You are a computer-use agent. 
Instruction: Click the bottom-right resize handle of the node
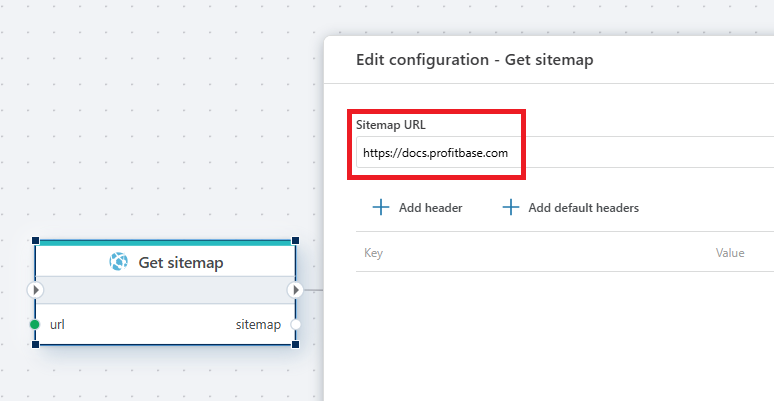point(296,344)
